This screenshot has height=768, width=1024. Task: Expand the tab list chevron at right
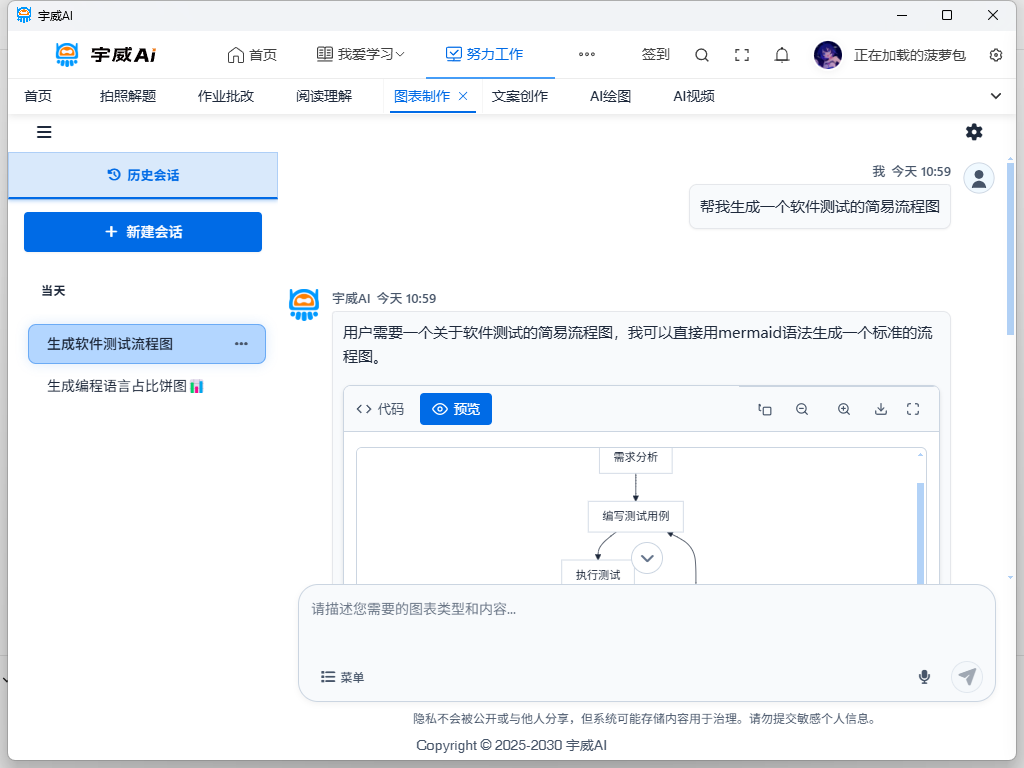click(995, 96)
